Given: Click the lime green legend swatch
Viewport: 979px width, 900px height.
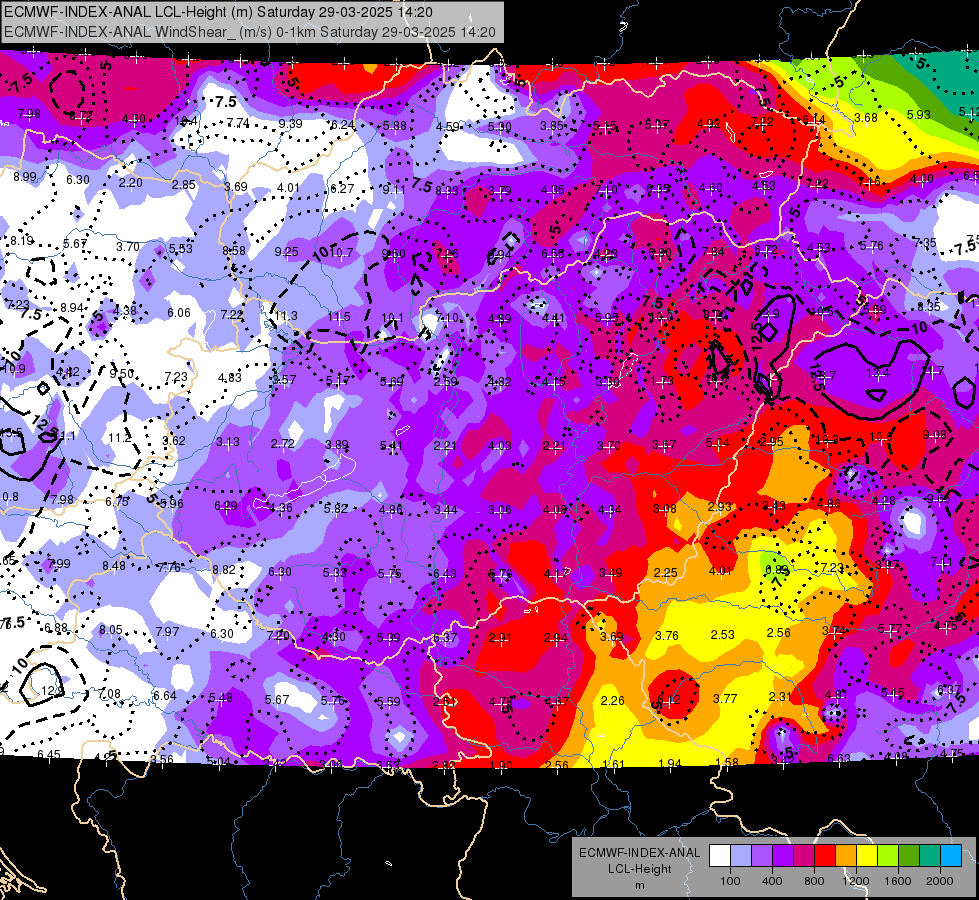Looking at the screenshot, I should 888,855.
